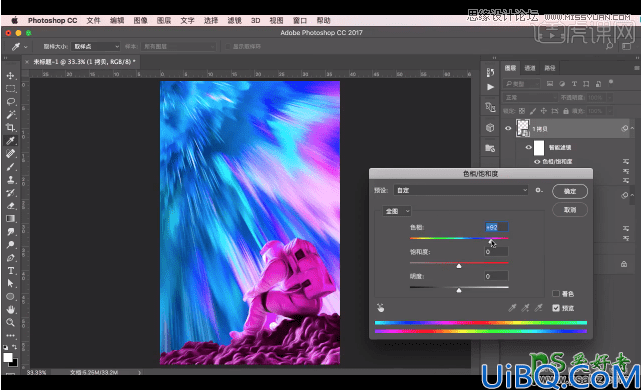This screenshot has width=641, height=391.
Task: Toggle Smart Filters visibility eye
Action: click(x=528, y=147)
